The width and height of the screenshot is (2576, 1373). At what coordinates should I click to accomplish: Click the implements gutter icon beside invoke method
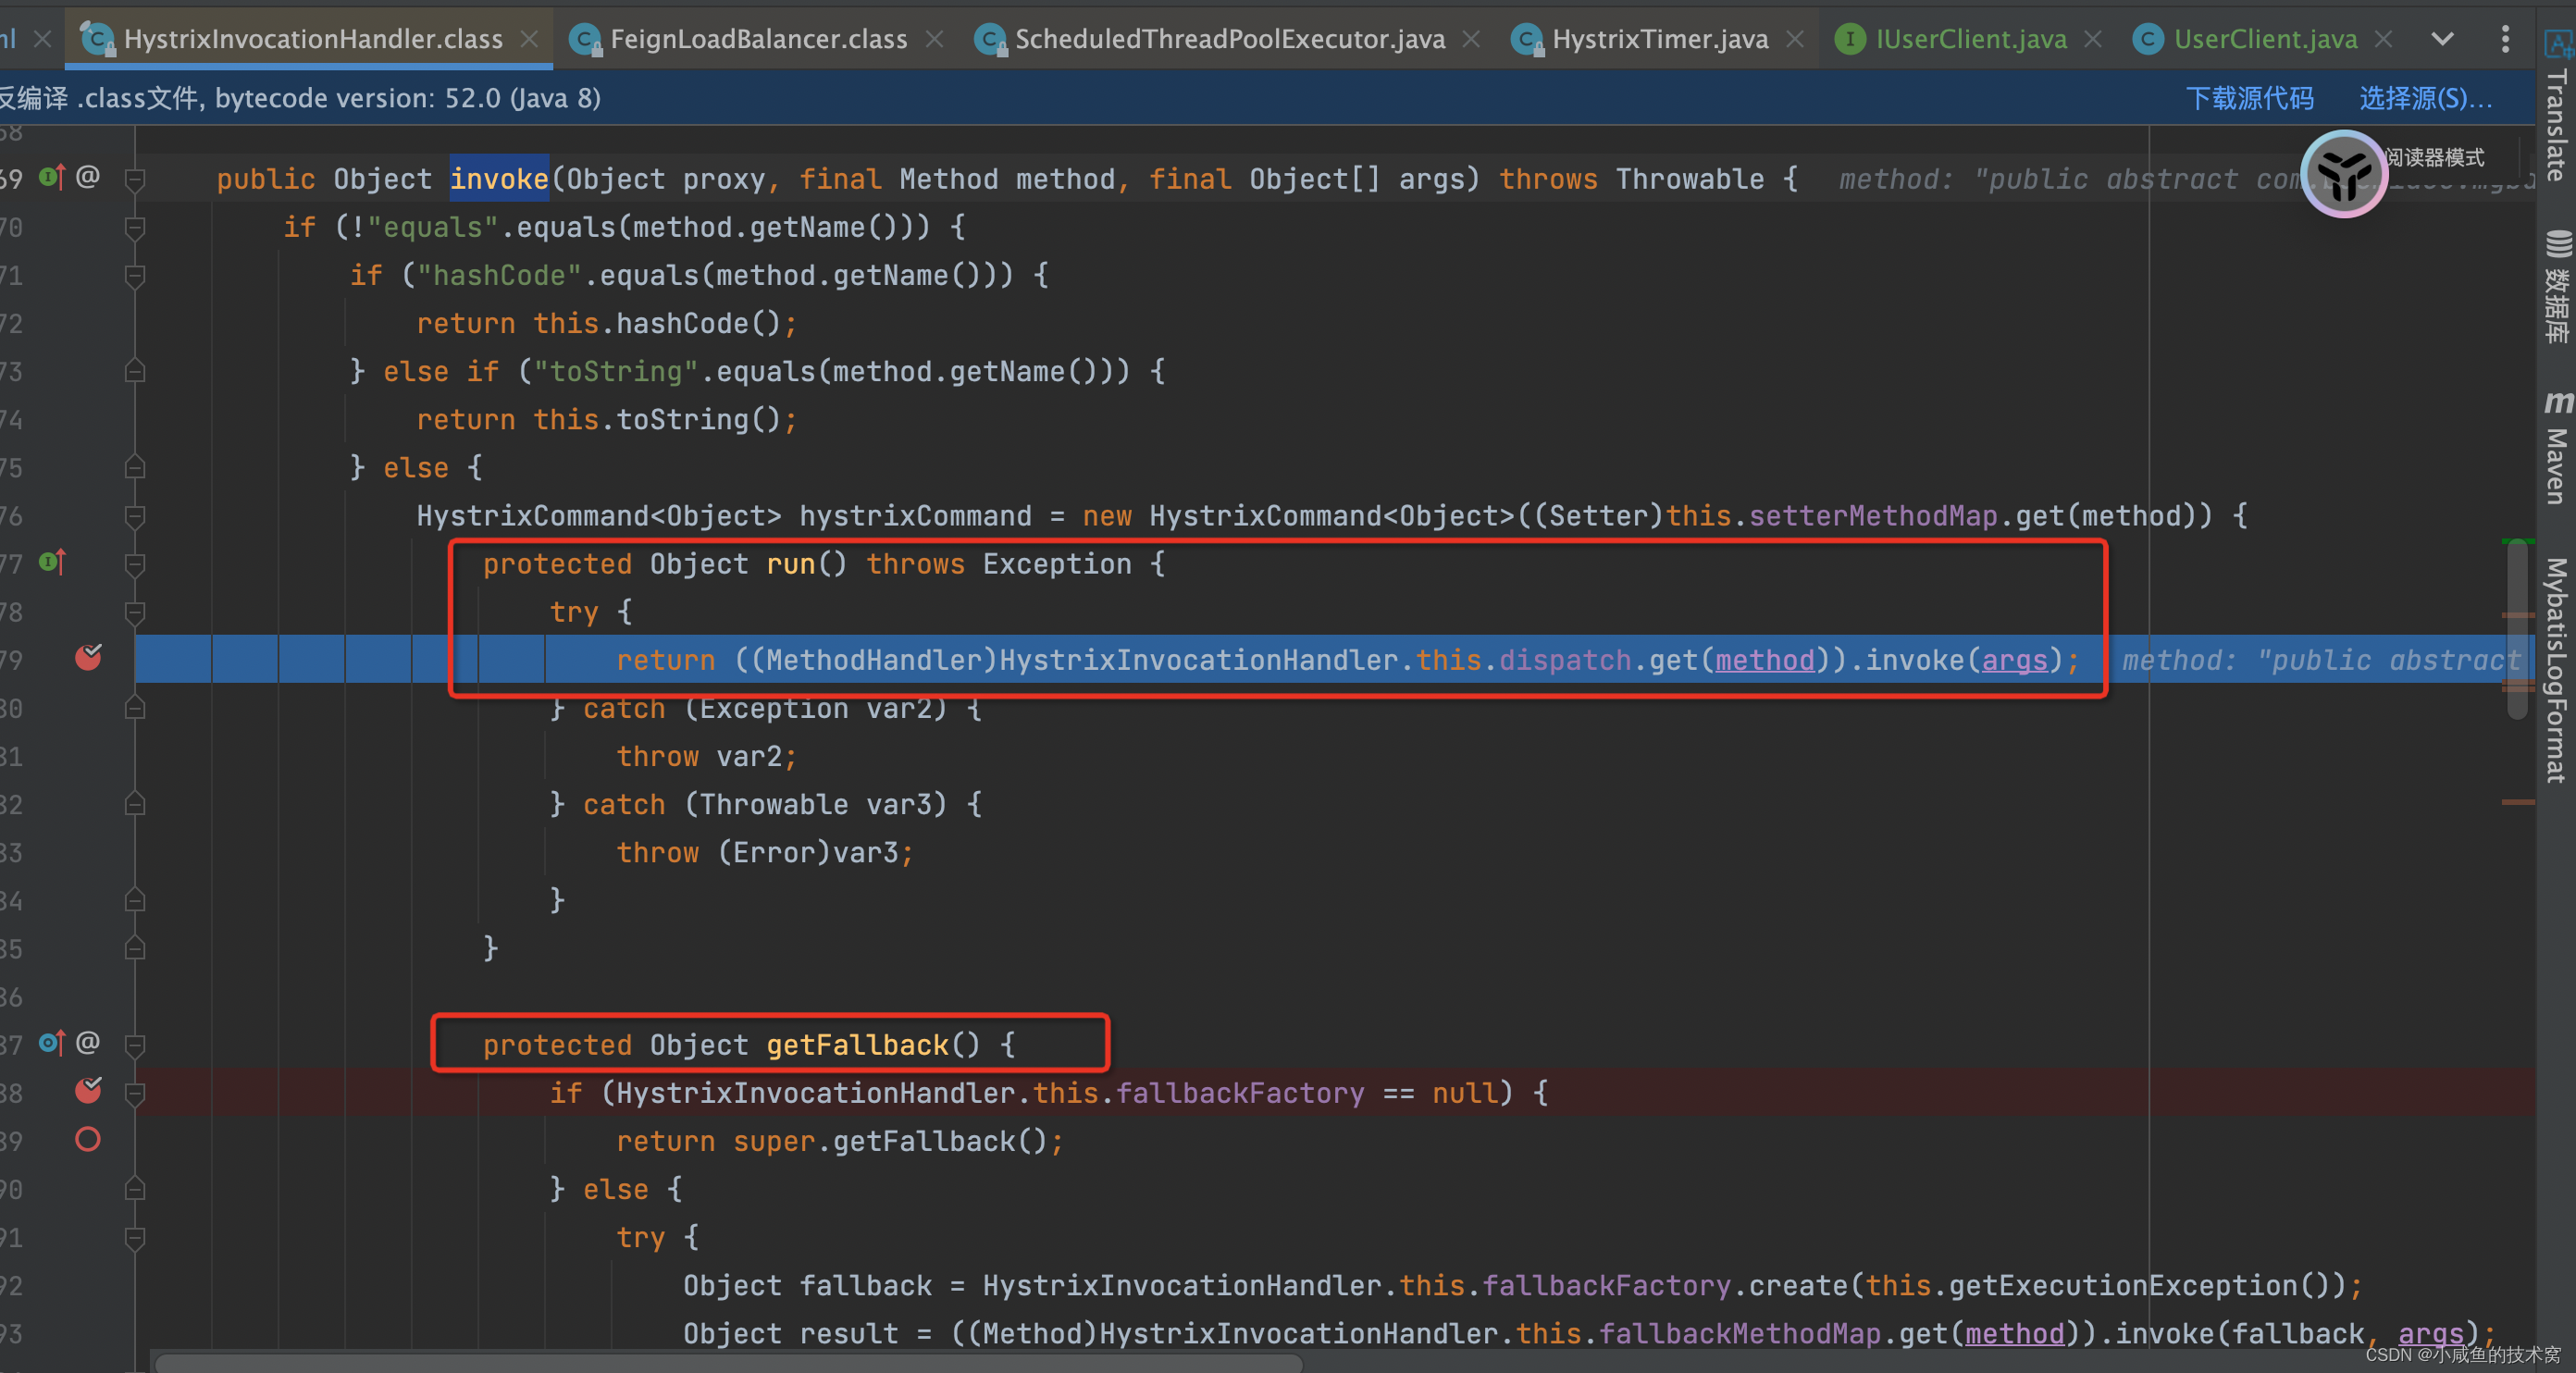pyautogui.click(x=51, y=177)
